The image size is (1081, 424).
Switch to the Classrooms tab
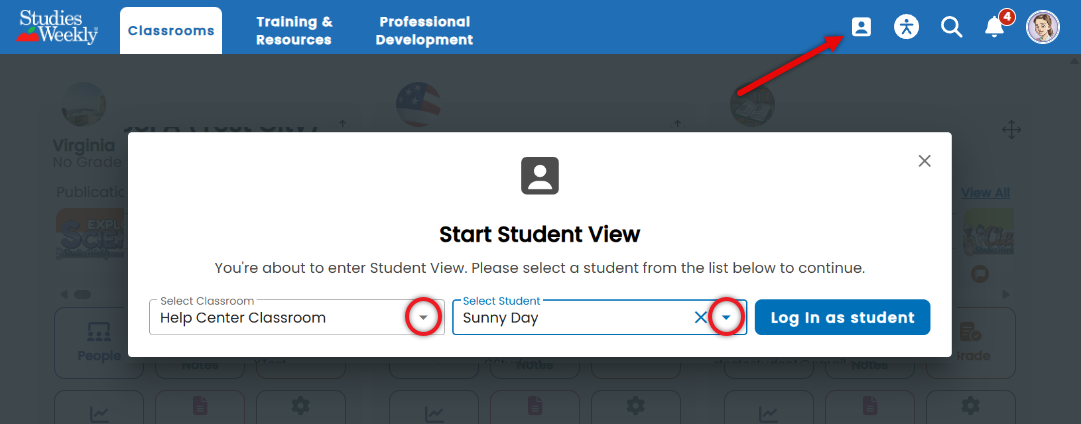(171, 30)
